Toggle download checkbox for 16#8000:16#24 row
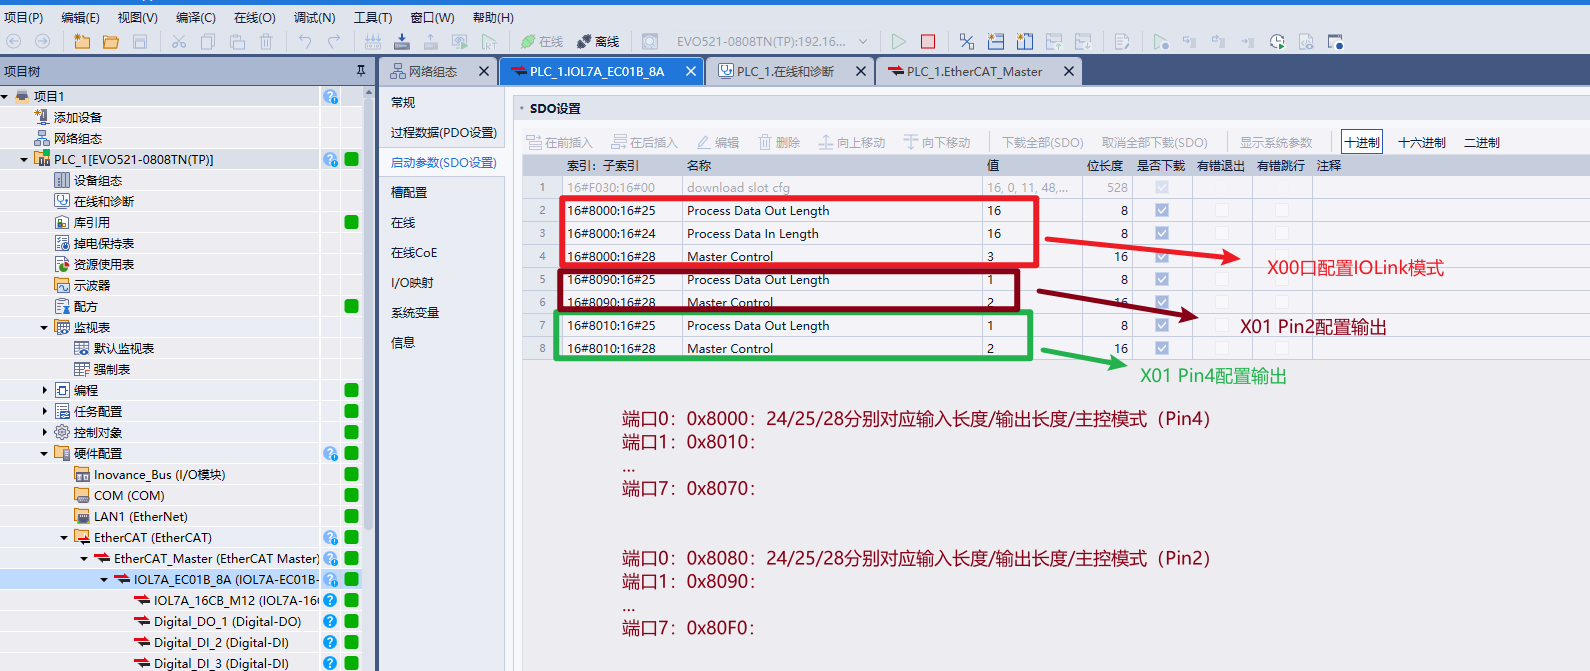Image resolution: width=1590 pixels, height=671 pixels. pyautogui.click(x=1162, y=233)
